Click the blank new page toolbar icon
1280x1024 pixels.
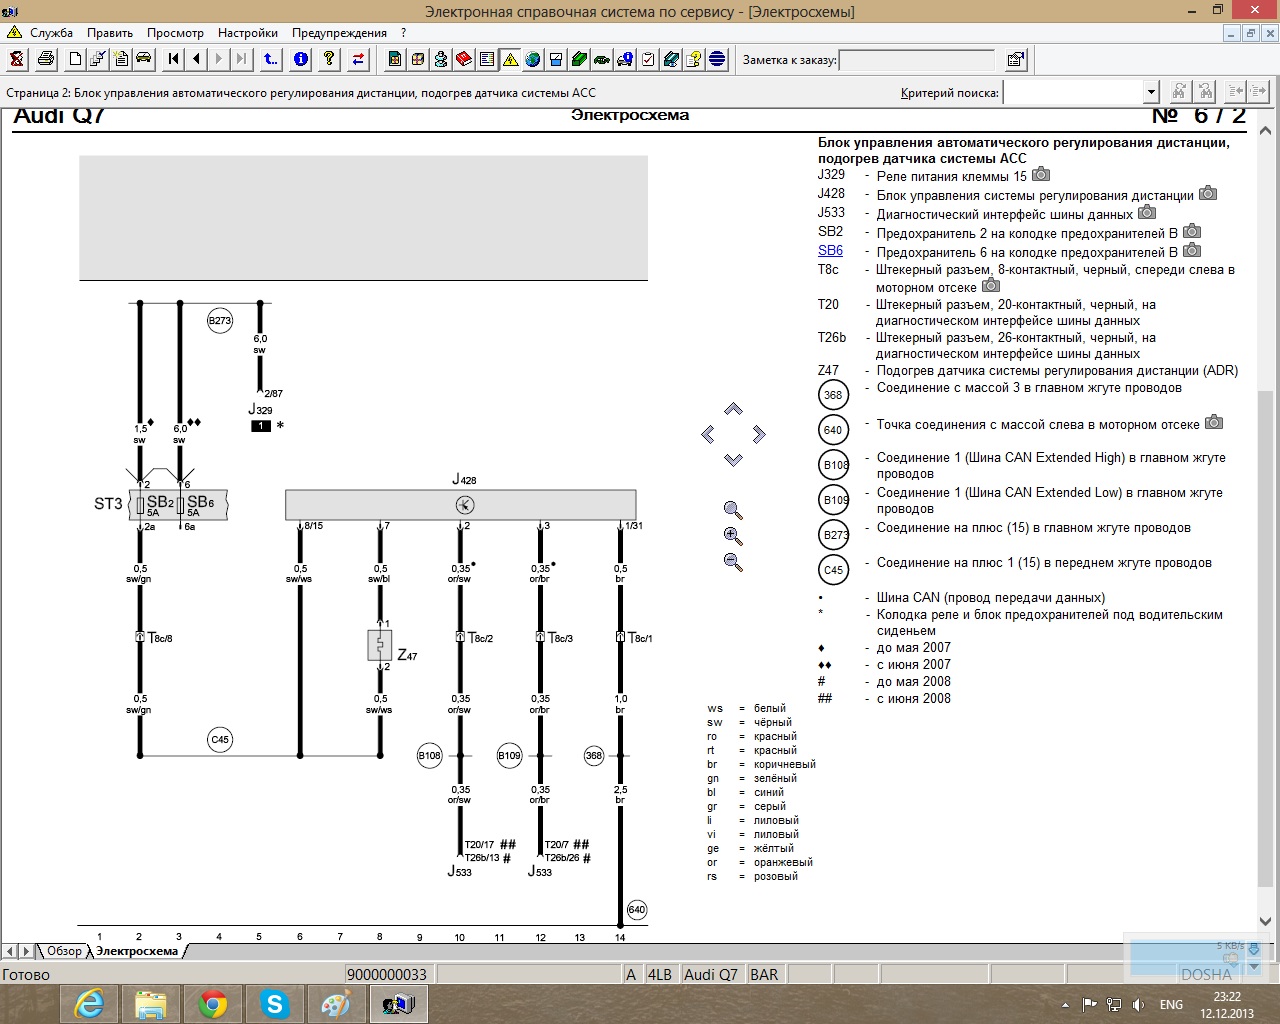point(75,59)
